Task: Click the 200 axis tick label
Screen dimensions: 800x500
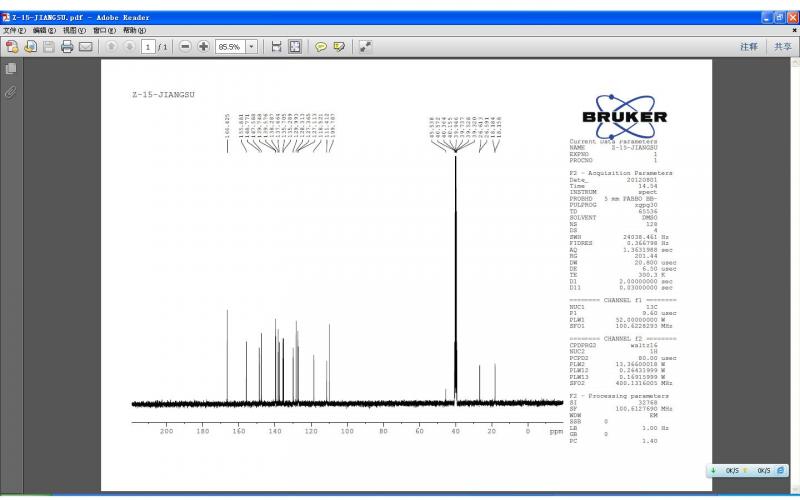Action: pos(166,431)
